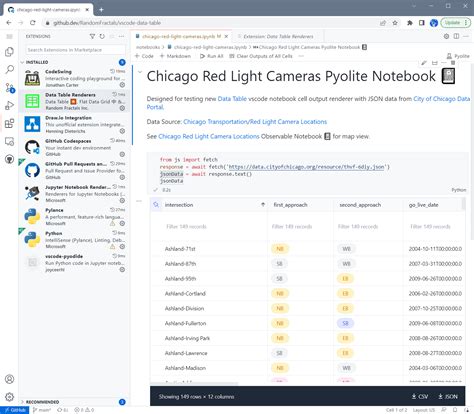
Task: Click the filter extensions funnel icon
Action: click(92, 36)
